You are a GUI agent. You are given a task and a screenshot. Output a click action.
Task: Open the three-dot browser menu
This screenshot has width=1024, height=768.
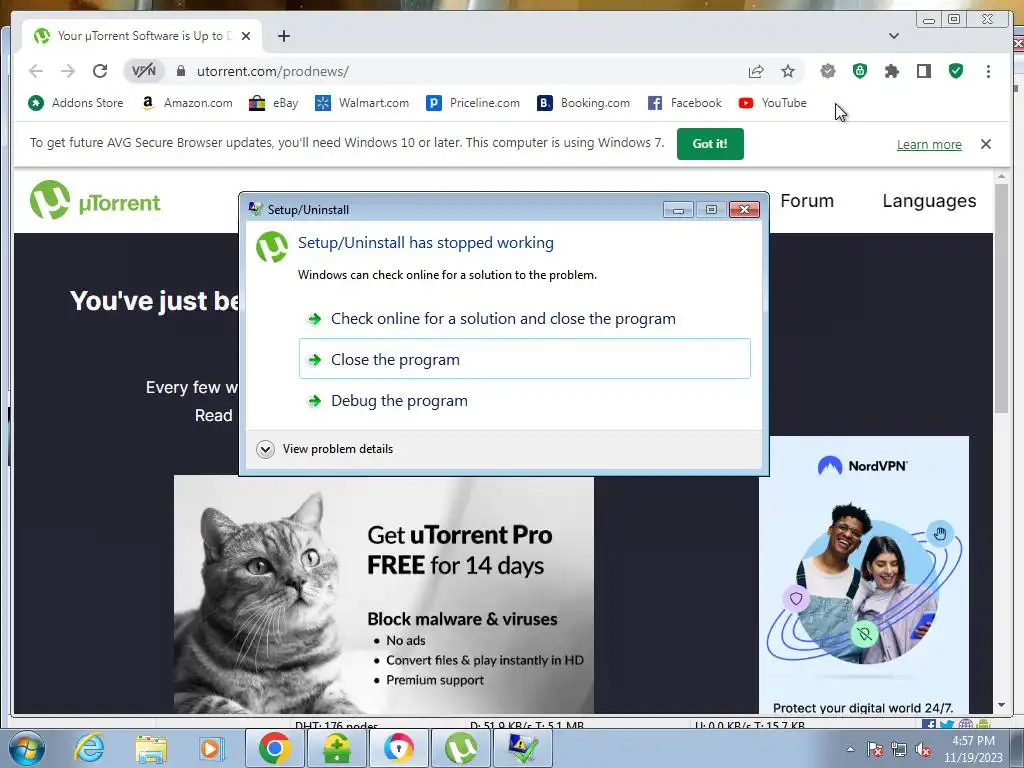coord(988,71)
